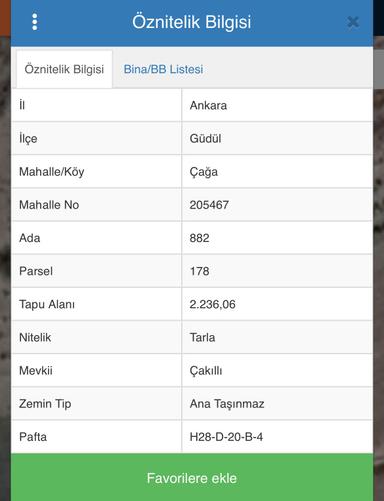Select the Pafta value H28-D-20-B-4
Viewport: 384px width, 501px height.
[226, 437]
